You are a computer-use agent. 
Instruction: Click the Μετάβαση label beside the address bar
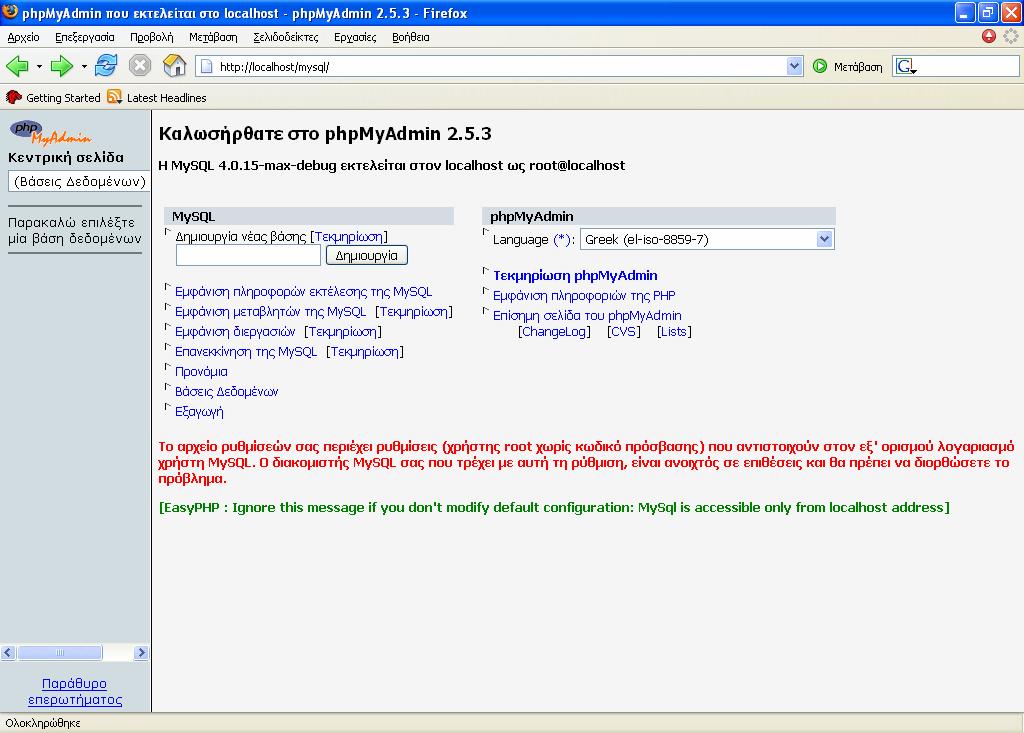(858, 67)
